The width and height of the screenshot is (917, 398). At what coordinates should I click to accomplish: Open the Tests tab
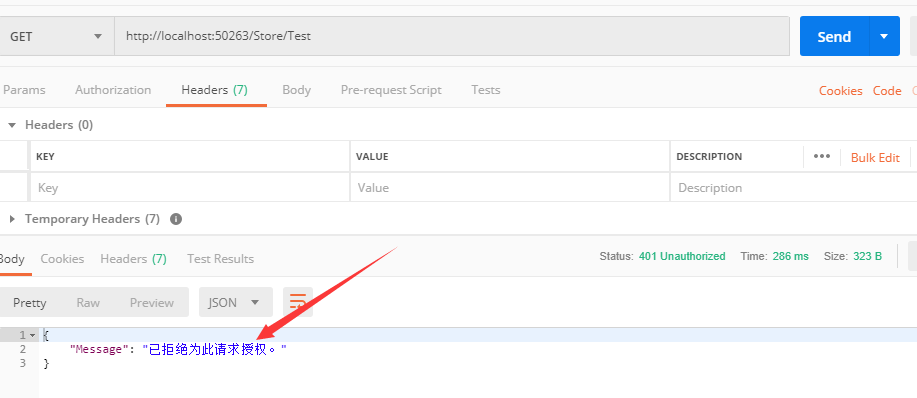(486, 90)
